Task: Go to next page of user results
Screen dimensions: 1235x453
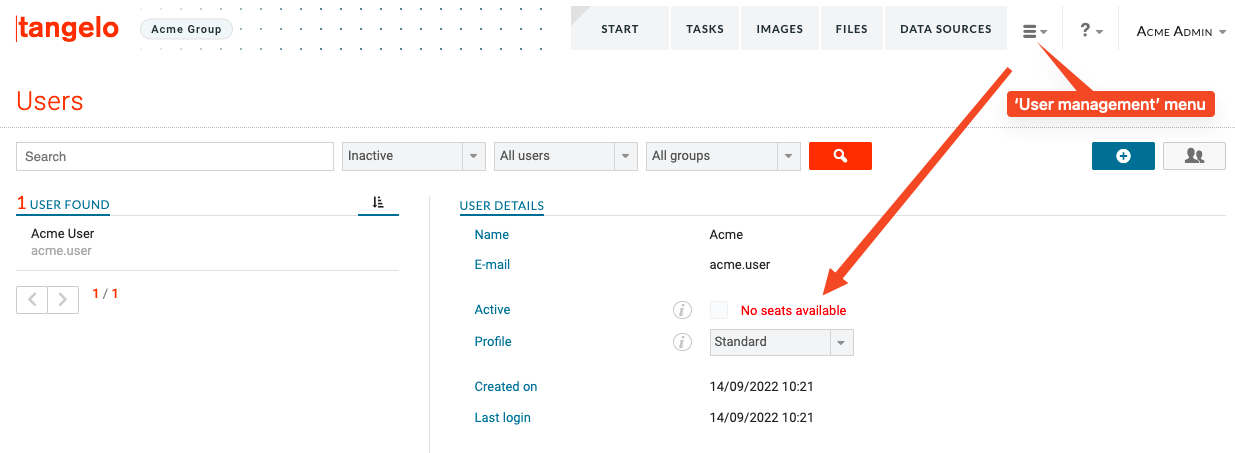Action: (x=63, y=298)
